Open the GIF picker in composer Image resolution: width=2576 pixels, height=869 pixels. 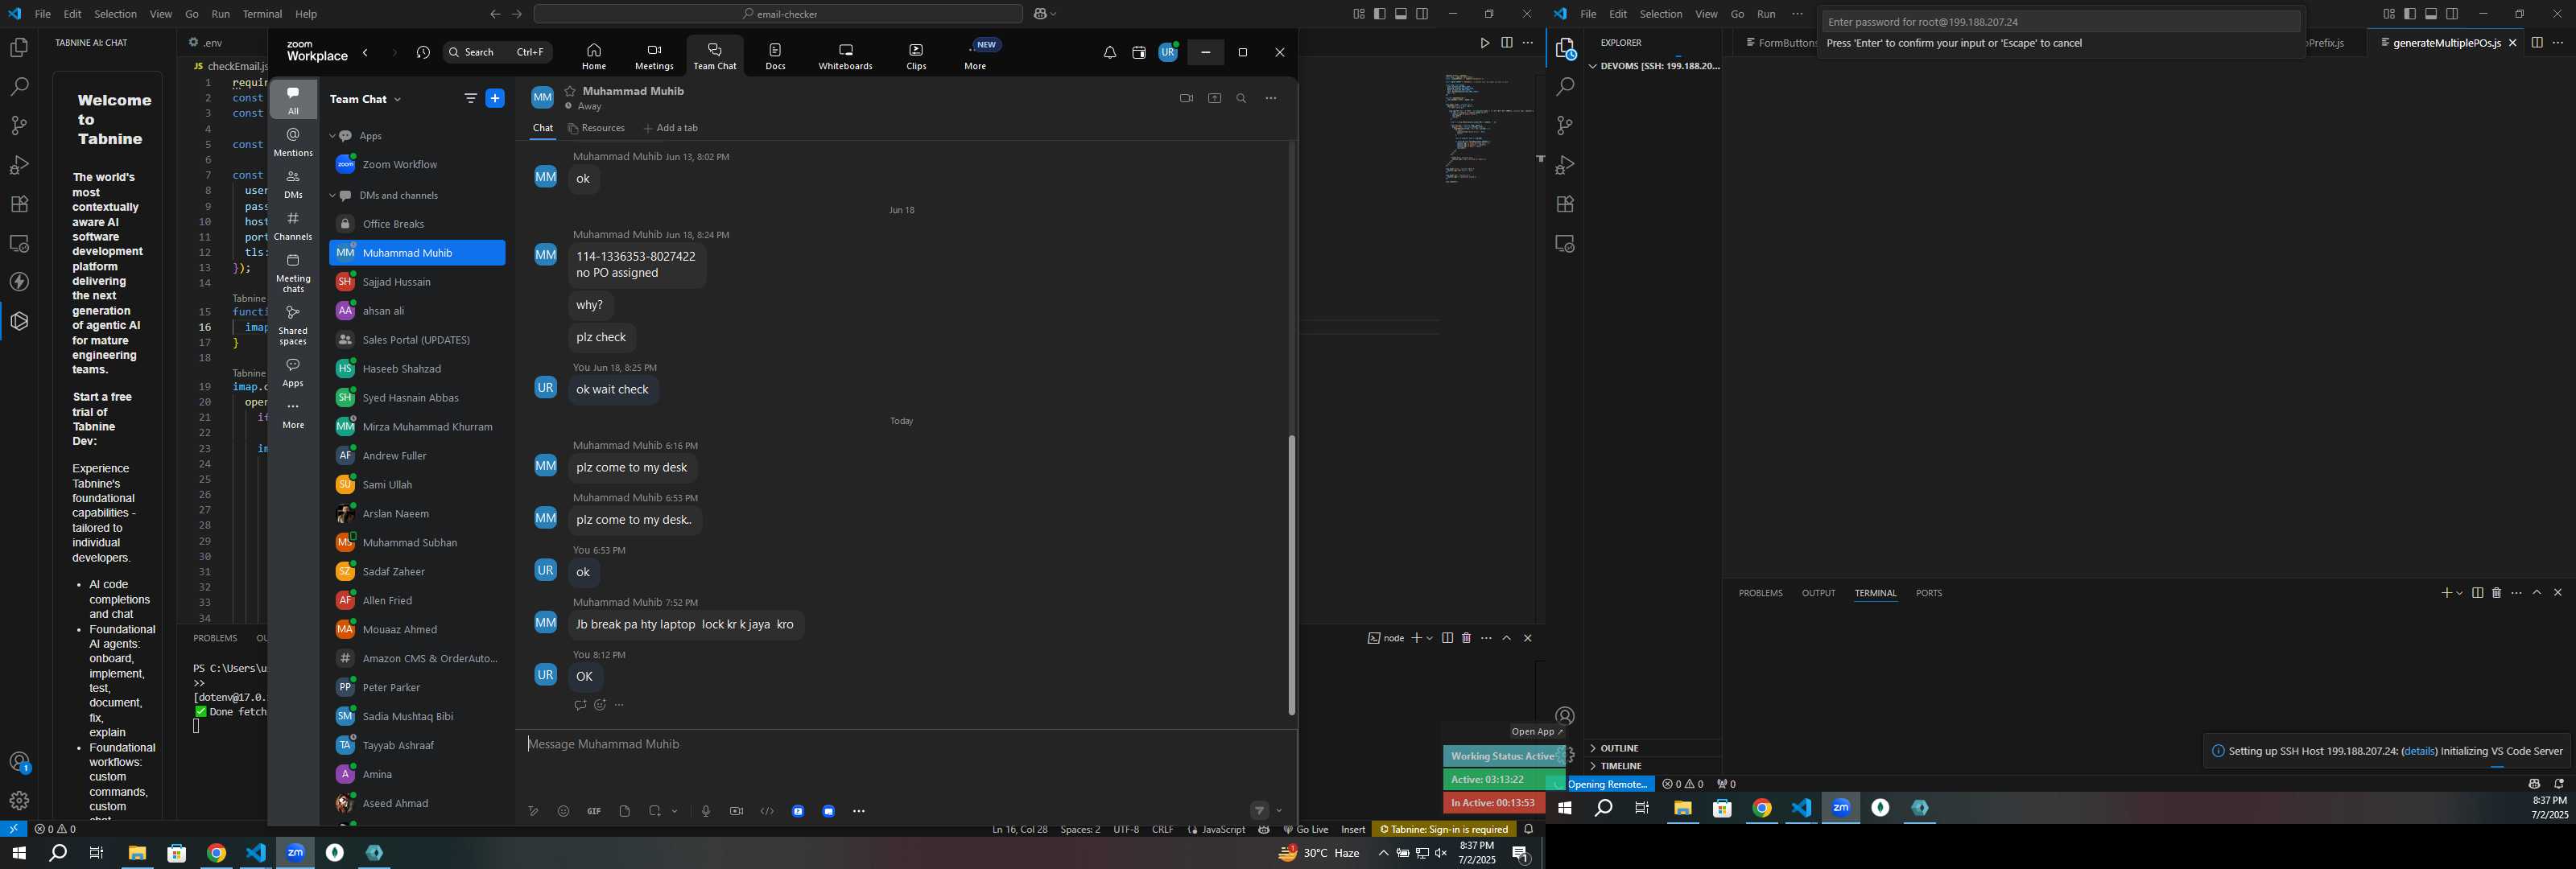[x=594, y=812]
